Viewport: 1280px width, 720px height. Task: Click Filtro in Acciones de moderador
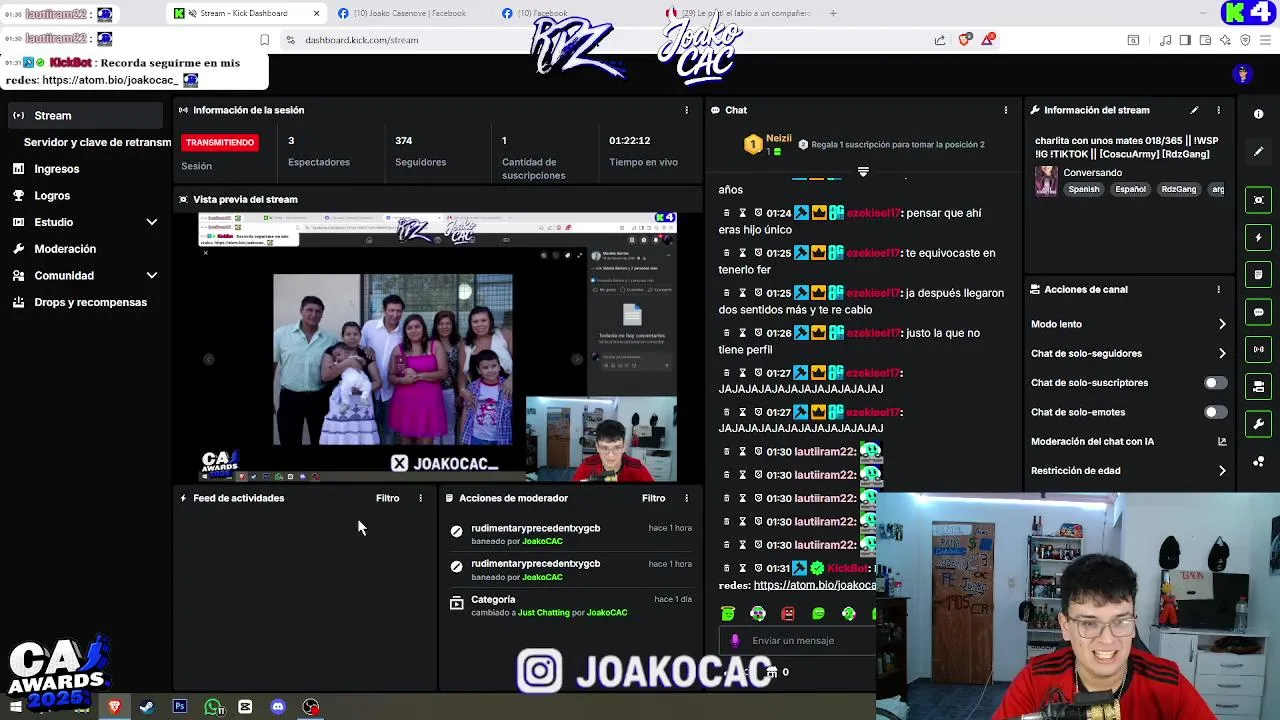(653, 498)
